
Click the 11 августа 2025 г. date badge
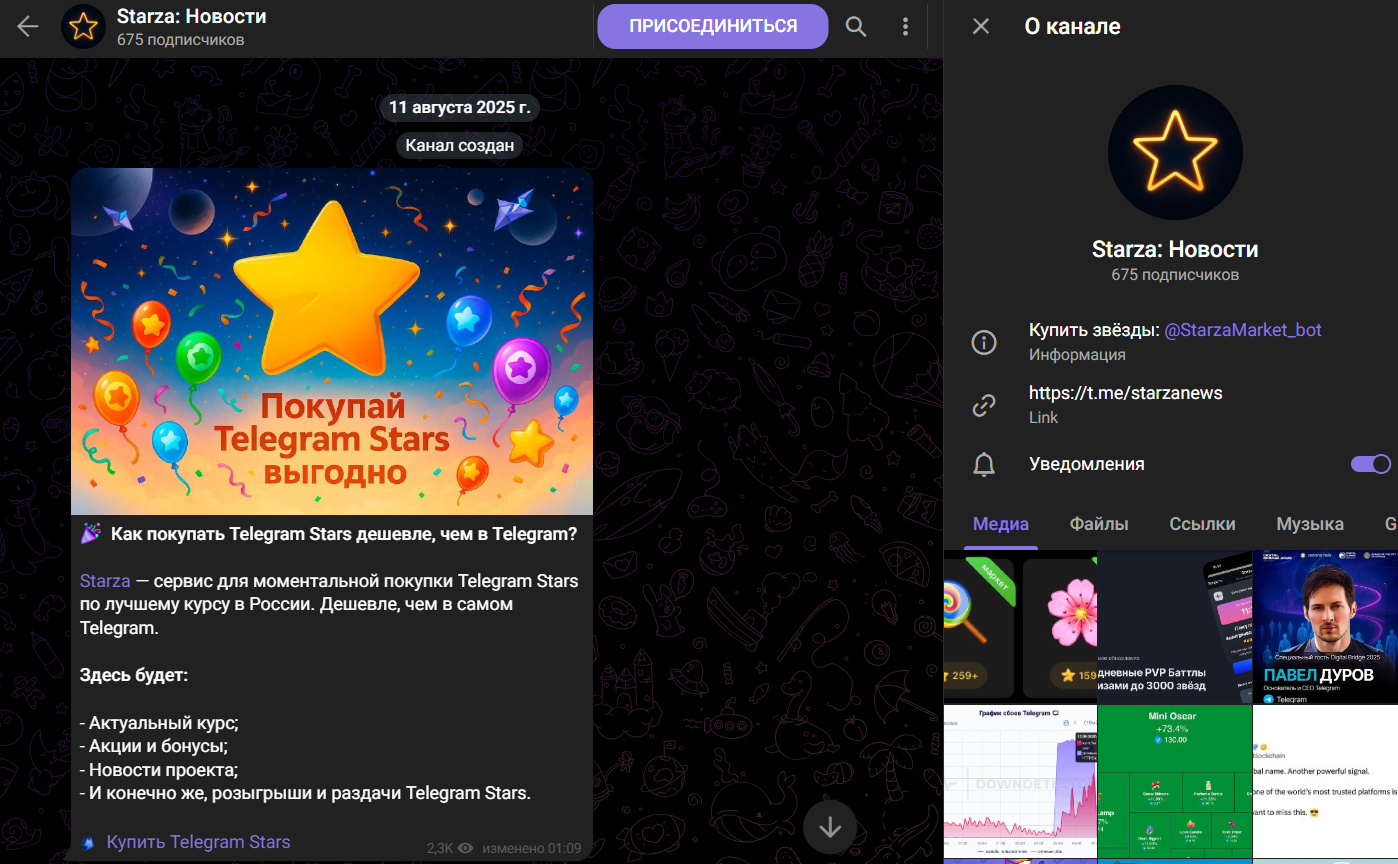point(460,107)
